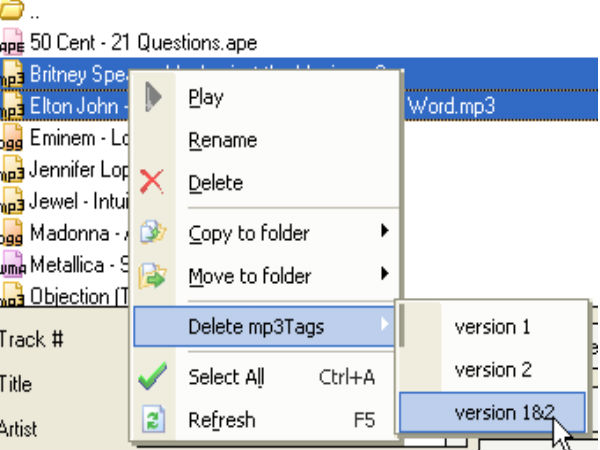Viewport: 600px width, 450px height.
Task: Click the ape file icon for 50 Cent
Action: pos(12,42)
